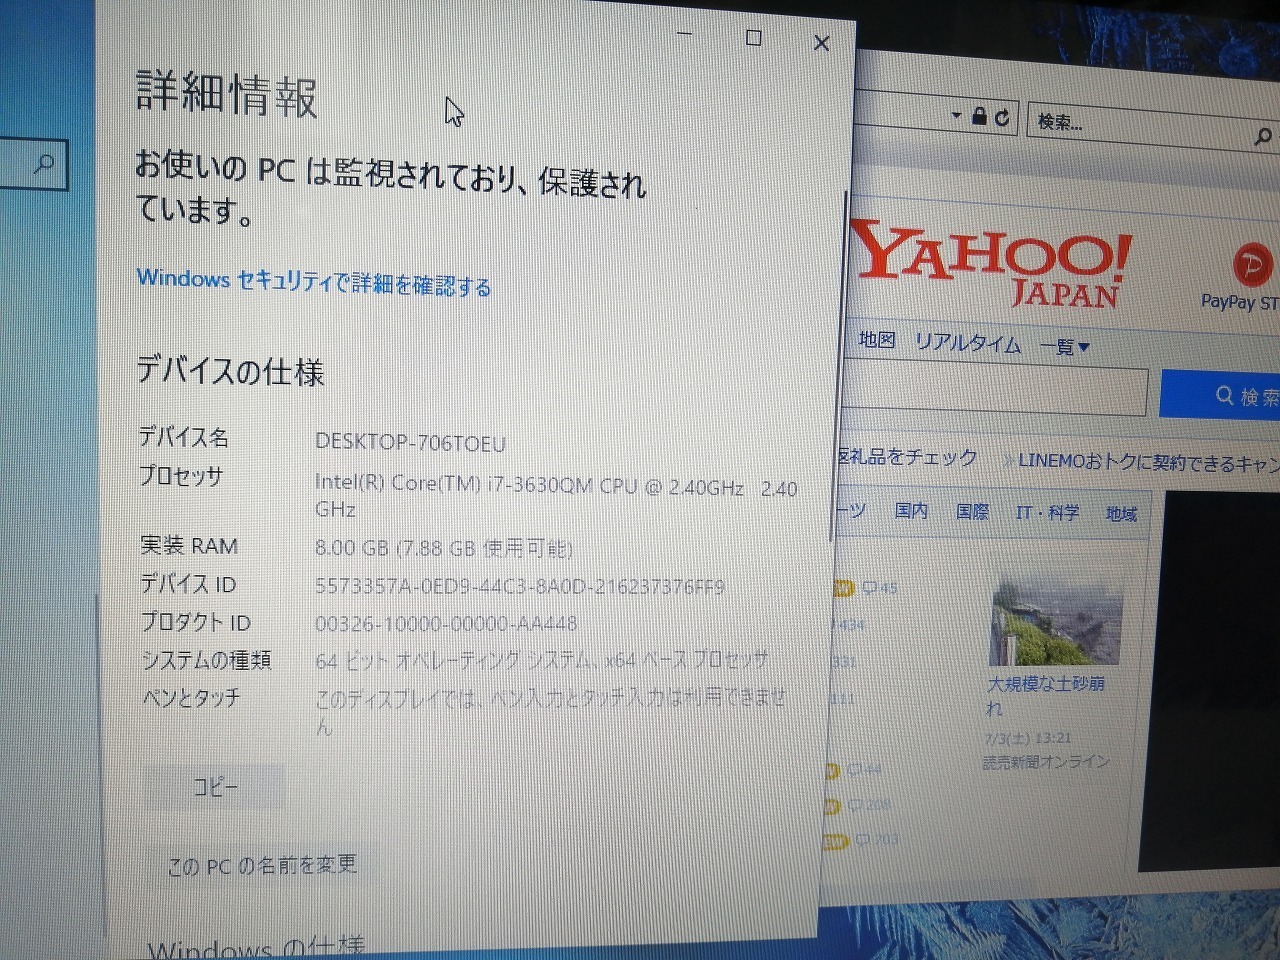1280x960 pixels.
Task: Select the 国内 news tab
Action: [x=910, y=511]
